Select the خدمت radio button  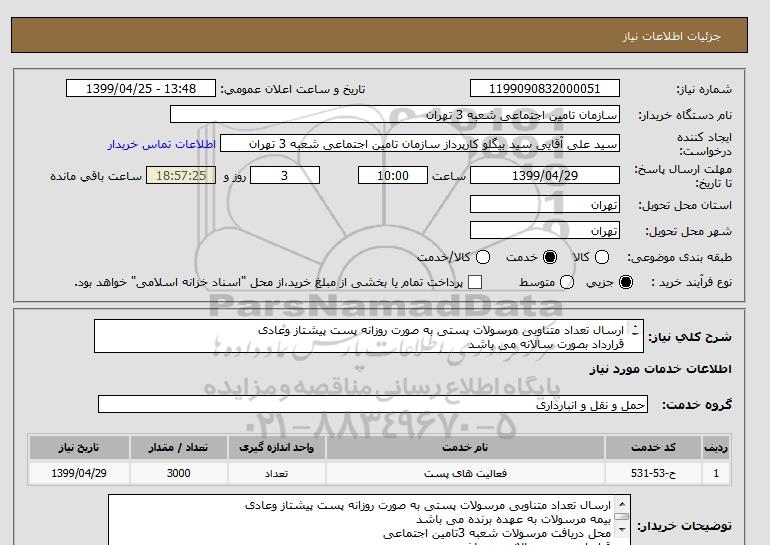point(550,257)
